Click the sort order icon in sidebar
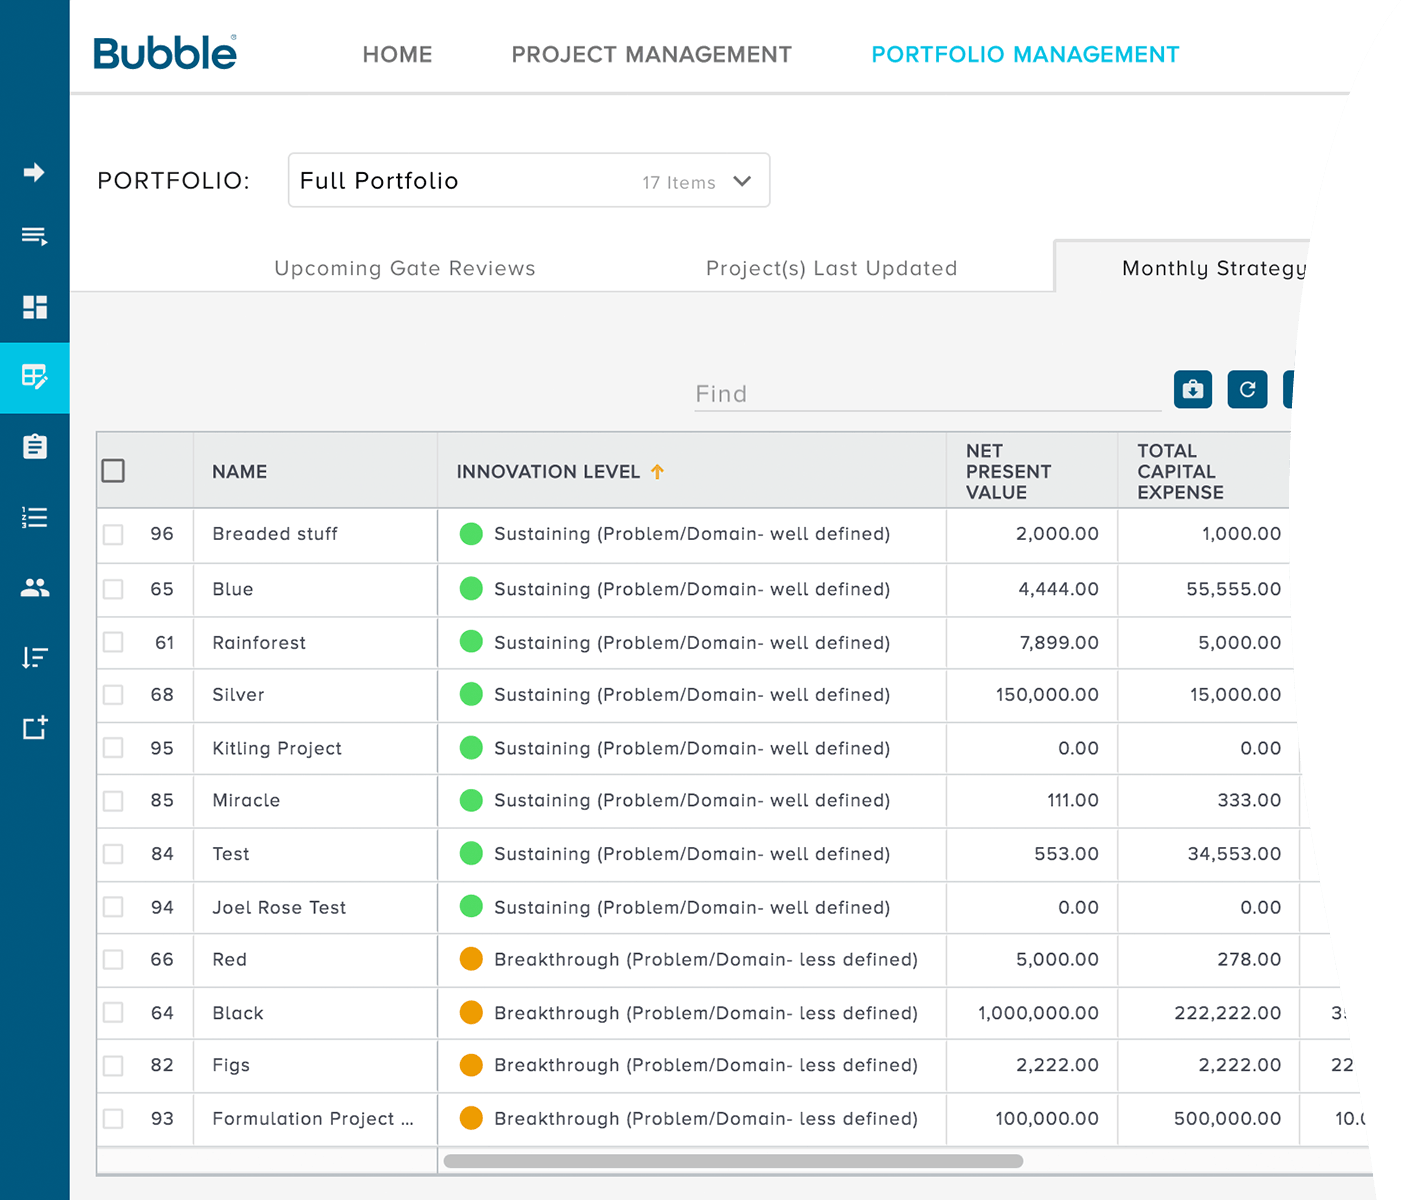This screenshot has width=1401, height=1200. coord(34,657)
